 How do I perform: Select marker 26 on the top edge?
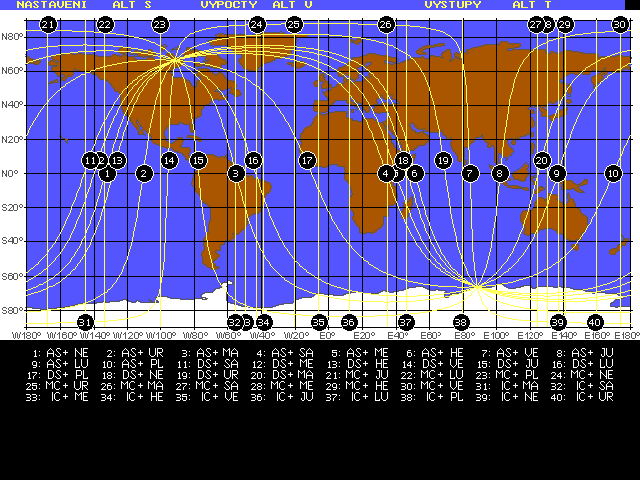[386, 24]
